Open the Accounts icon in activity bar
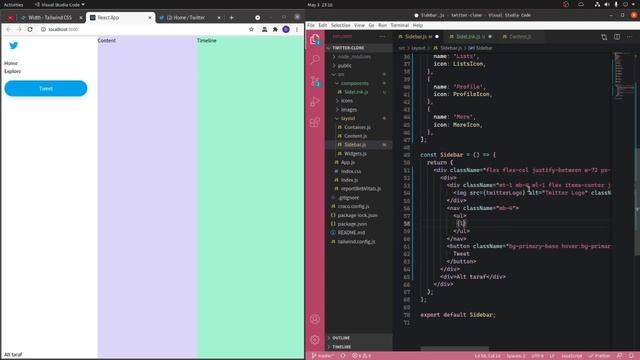The height and width of the screenshot is (360, 640). pyautogui.click(x=315, y=319)
